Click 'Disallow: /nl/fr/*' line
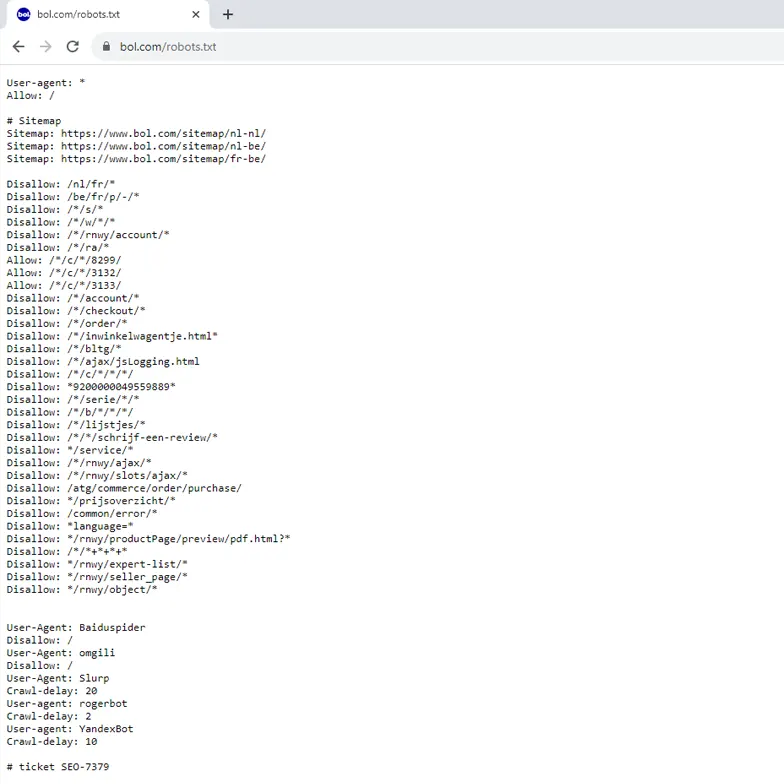This screenshot has height=784, width=784. (x=60, y=184)
